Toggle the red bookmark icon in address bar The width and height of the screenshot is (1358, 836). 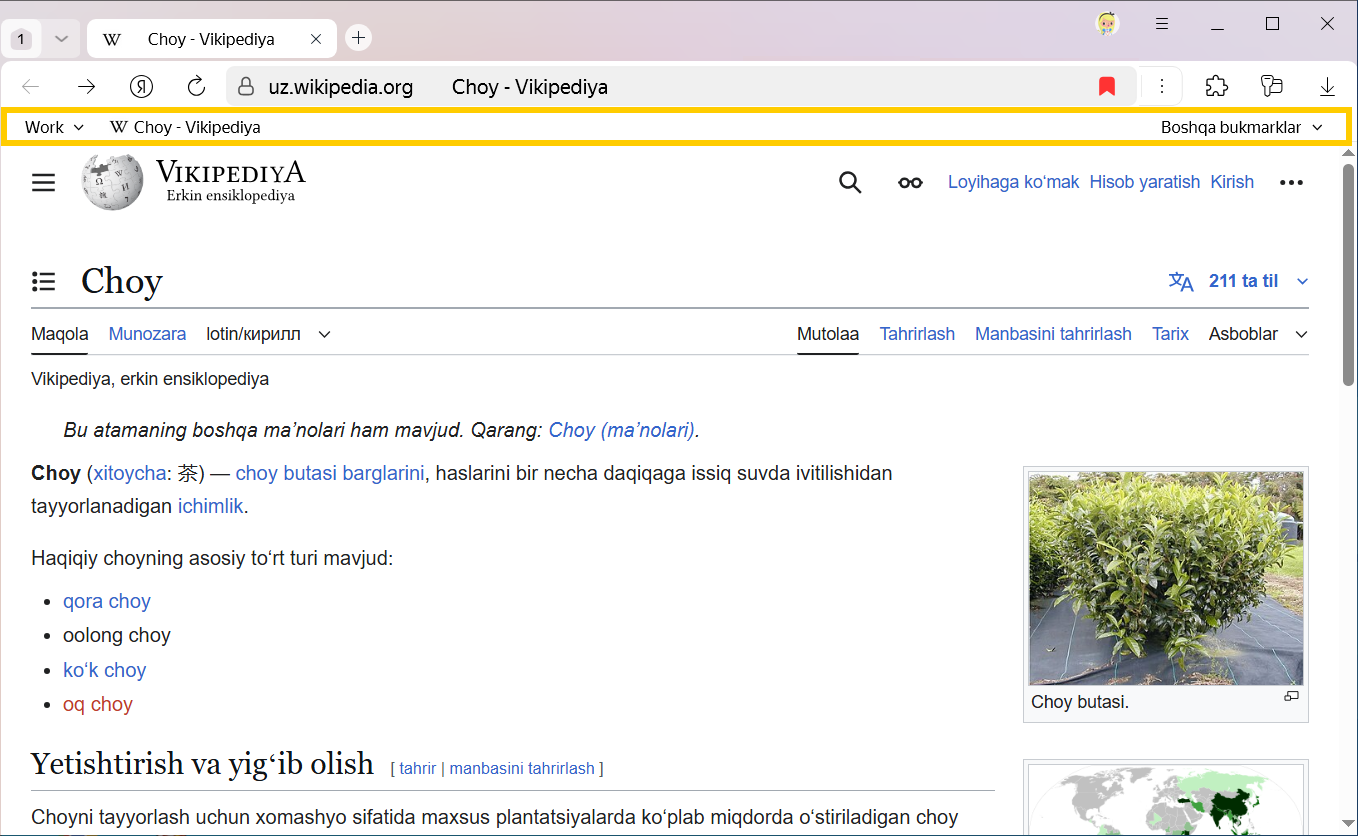1106,87
